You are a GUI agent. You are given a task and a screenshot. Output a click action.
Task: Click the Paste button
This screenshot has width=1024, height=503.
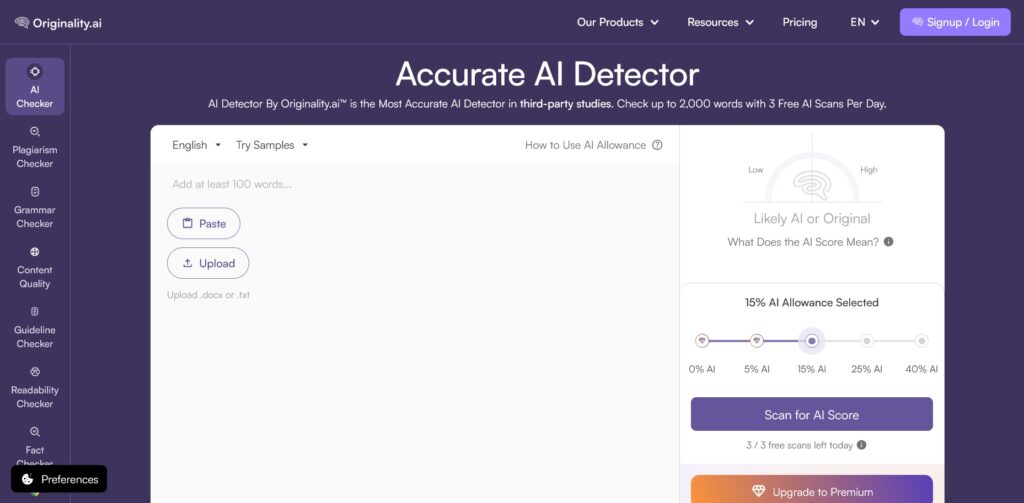point(204,223)
